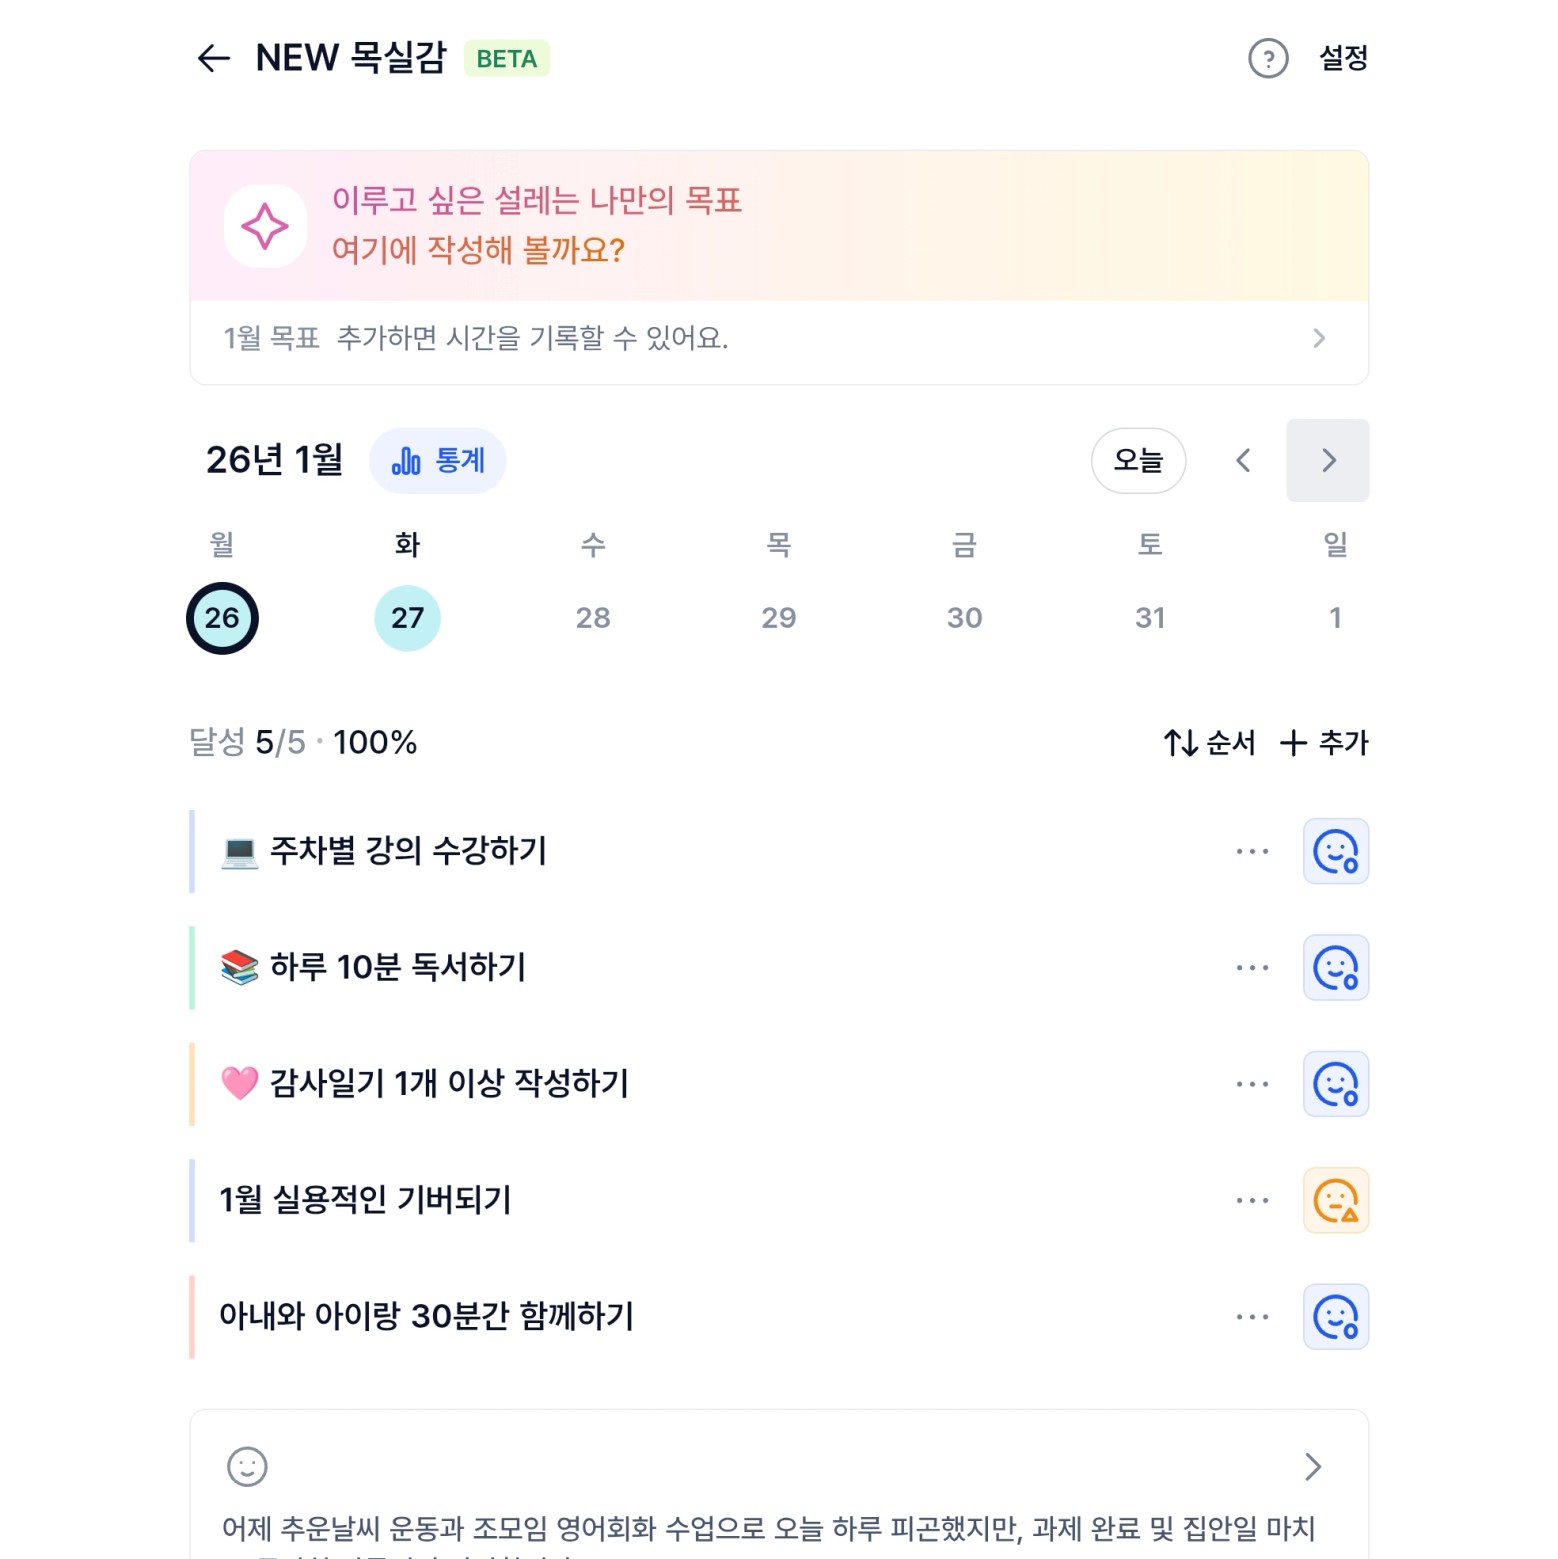This screenshot has width=1558, height=1559.
Task: Select Monday the 26th in the calendar
Action: pos(222,618)
